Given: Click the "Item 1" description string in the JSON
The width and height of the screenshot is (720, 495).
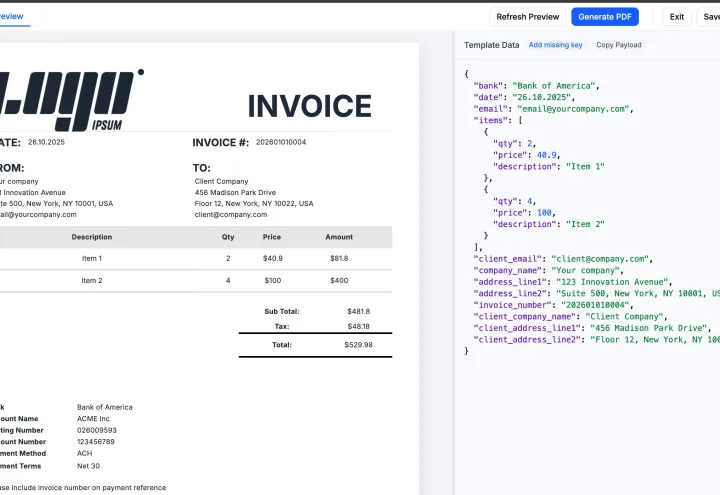Looking at the screenshot, I should click(585, 167).
